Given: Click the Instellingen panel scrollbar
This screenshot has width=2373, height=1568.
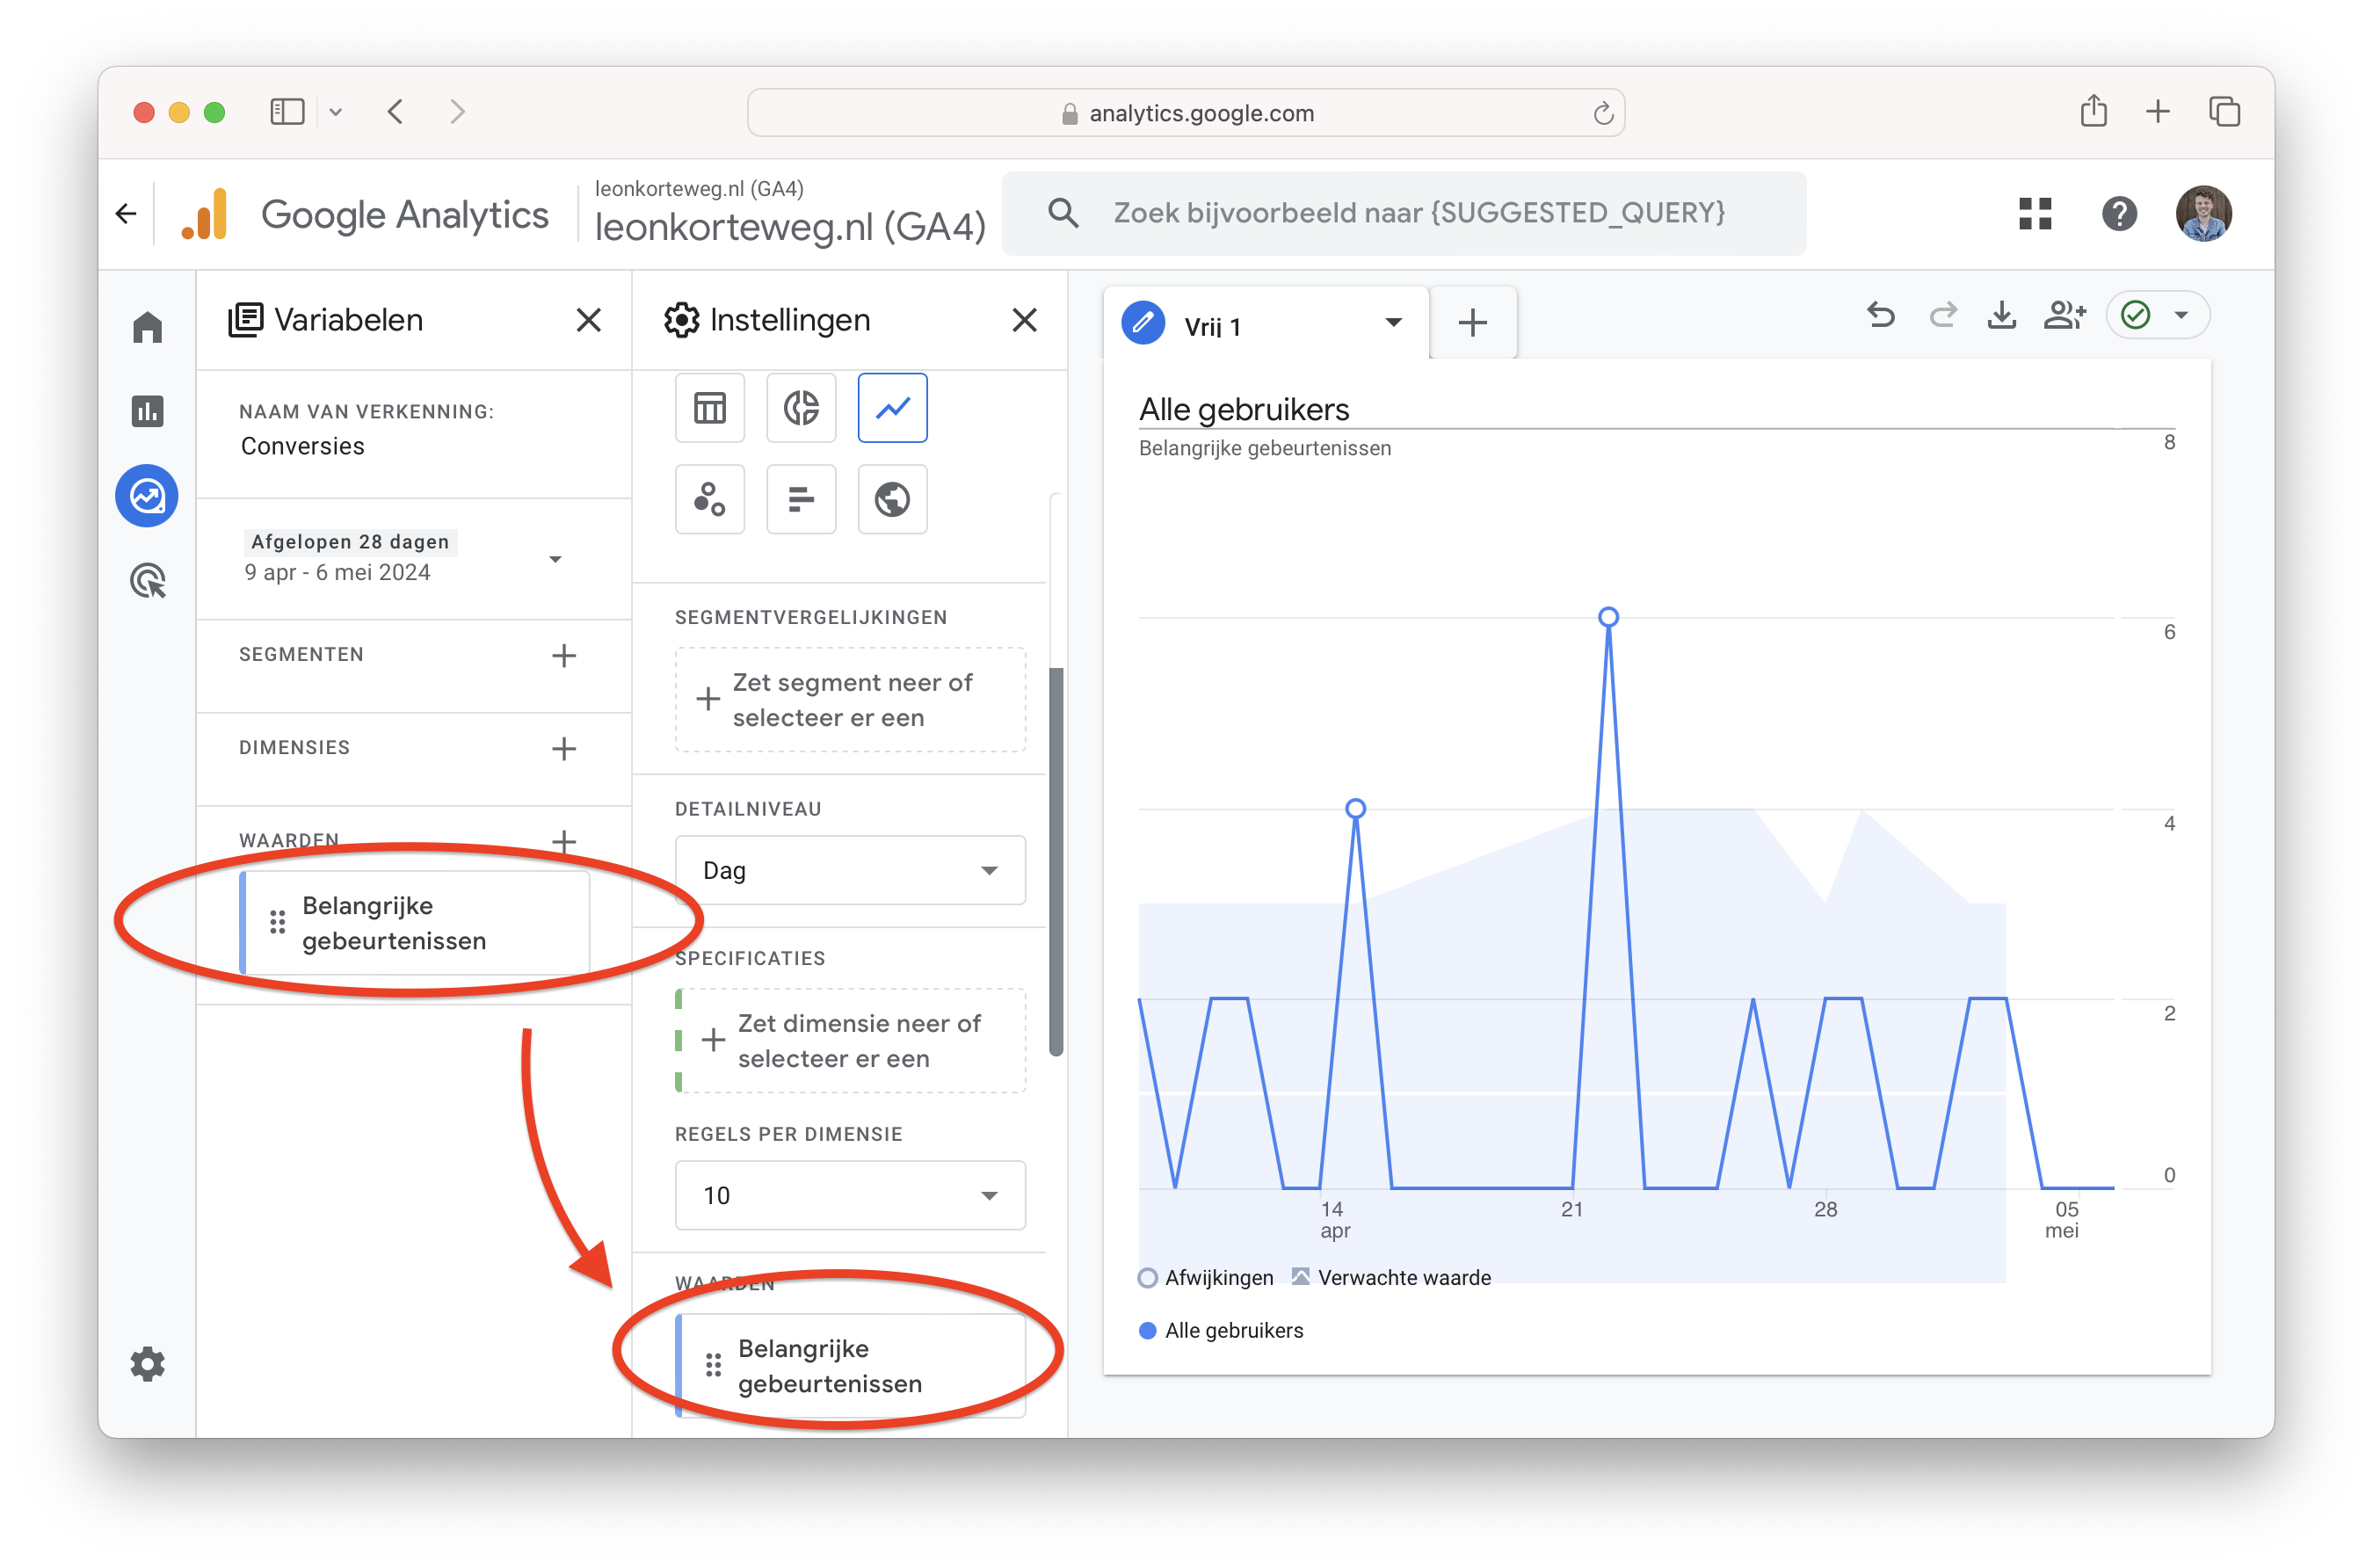Looking at the screenshot, I should [1055, 861].
